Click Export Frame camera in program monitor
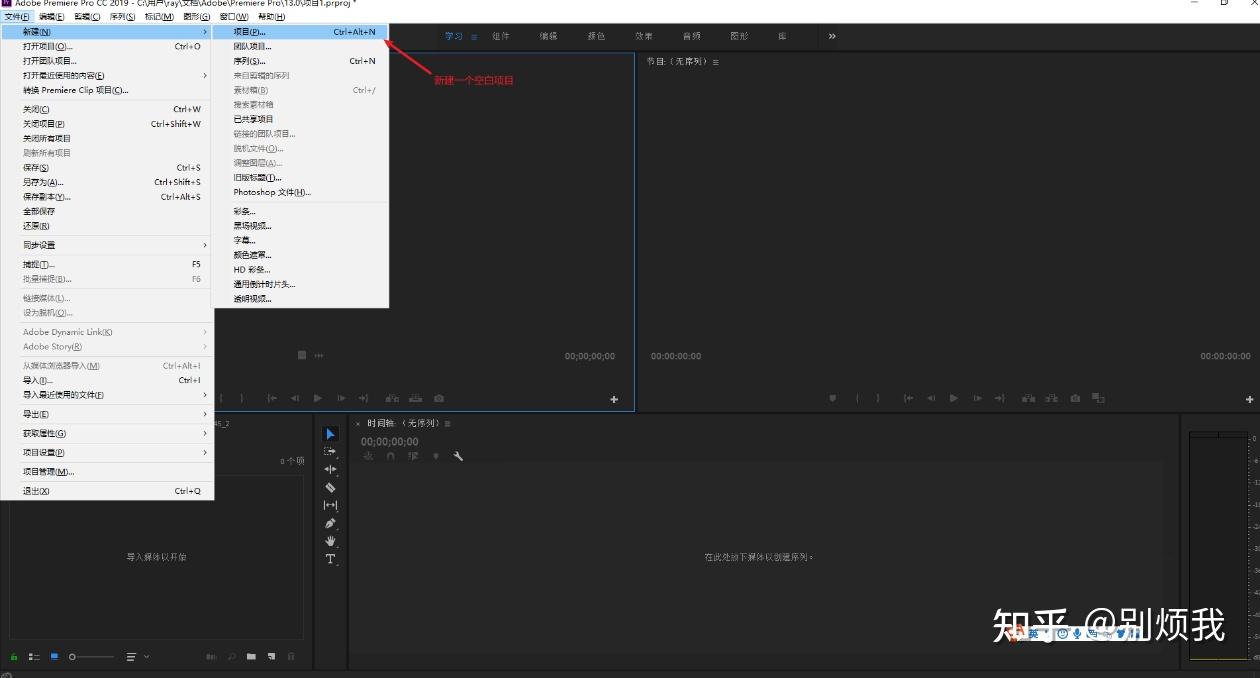The height and width of the screenshot is (678, 1260). (x=1075, y=398)
